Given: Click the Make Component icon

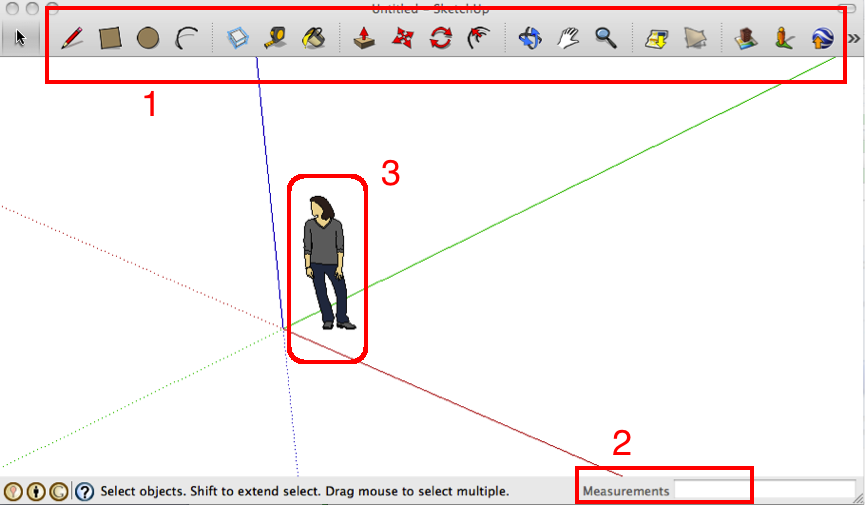Looking at the screenshot, I should [x=238, y=39].
